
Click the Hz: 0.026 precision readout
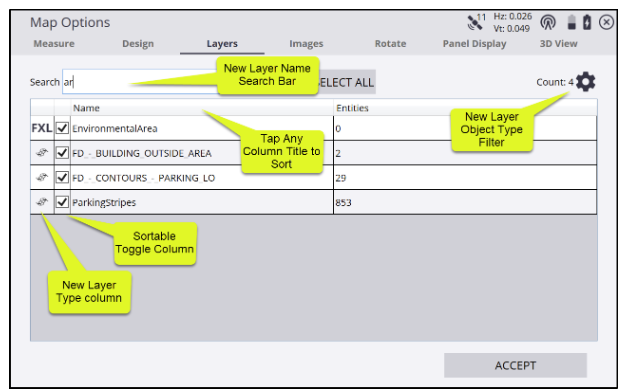coord(513,16)
